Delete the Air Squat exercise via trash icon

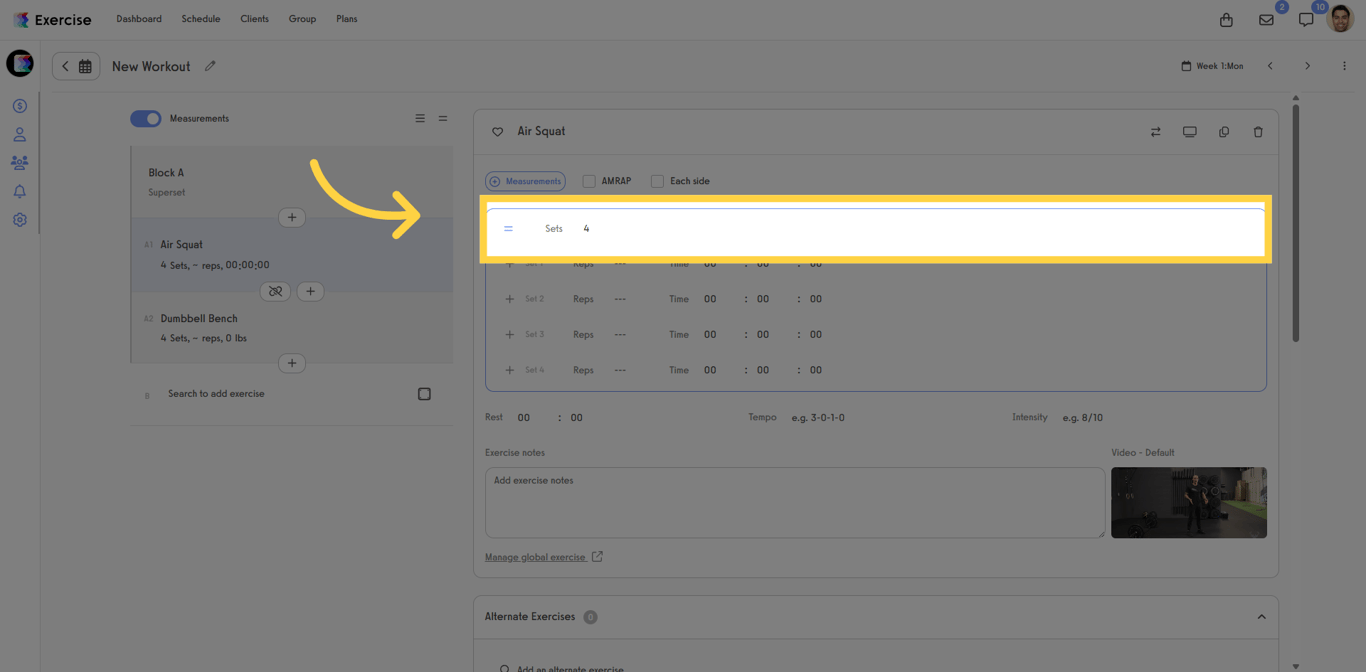(x=1258, y=131)
